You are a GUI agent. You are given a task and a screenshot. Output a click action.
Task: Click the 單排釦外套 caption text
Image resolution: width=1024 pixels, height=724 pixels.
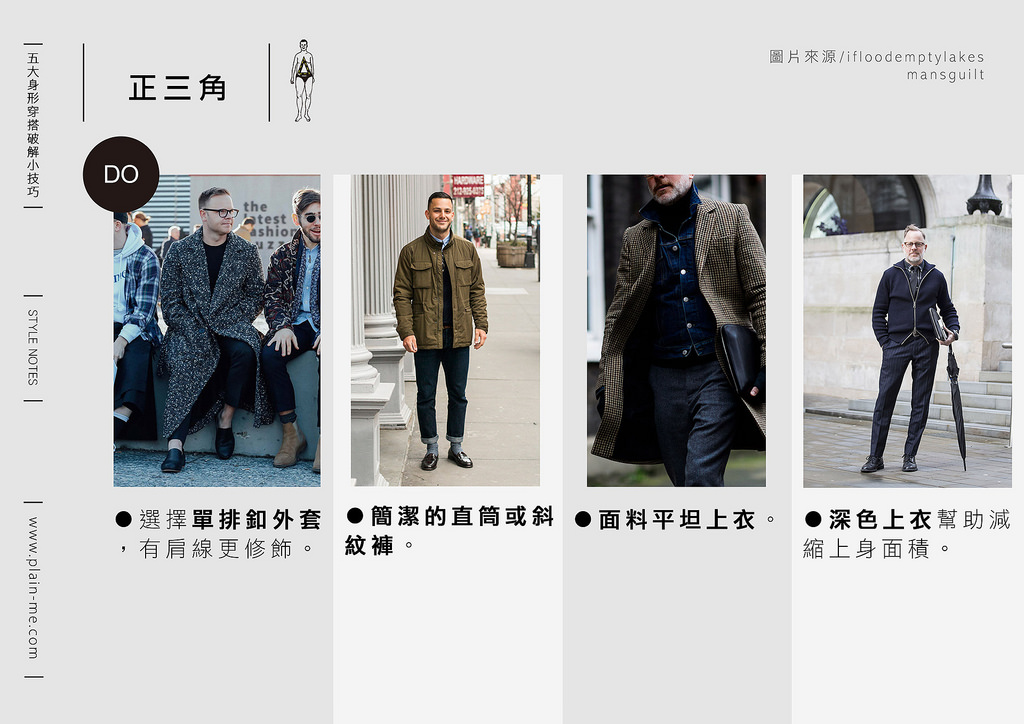[x=256, y=520]
